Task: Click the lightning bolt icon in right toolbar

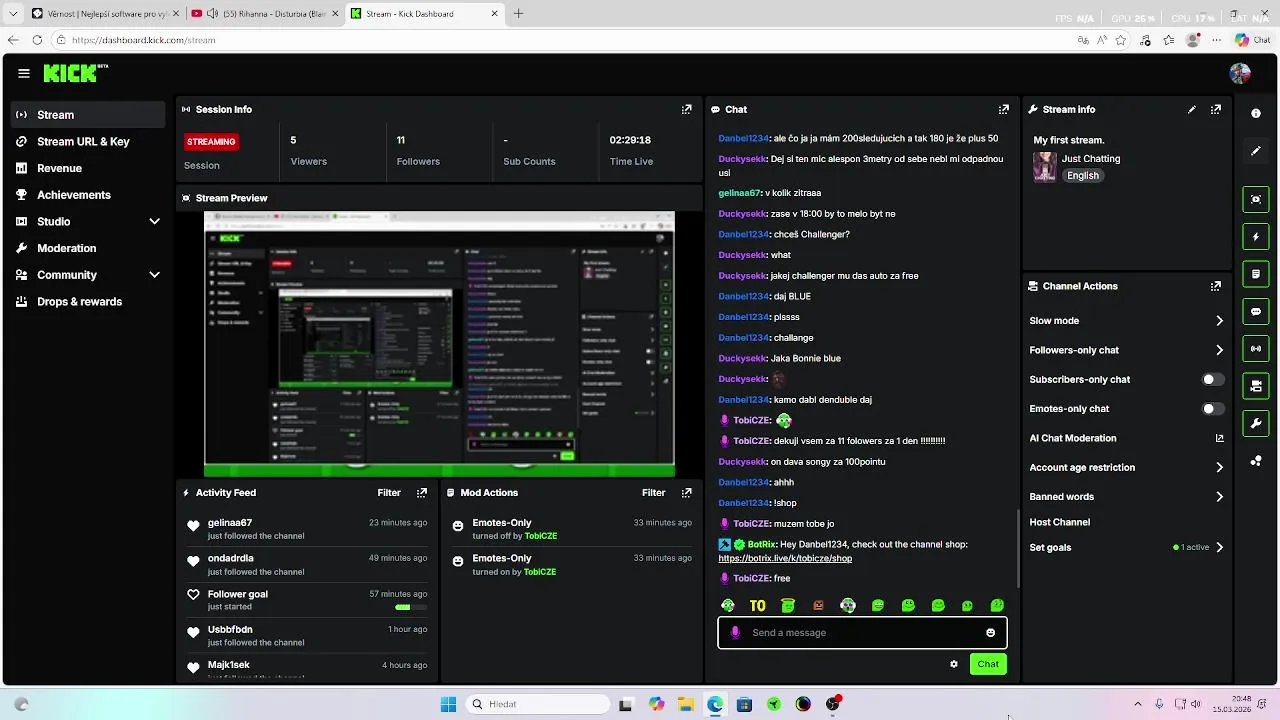Action: coord(1256,237)
